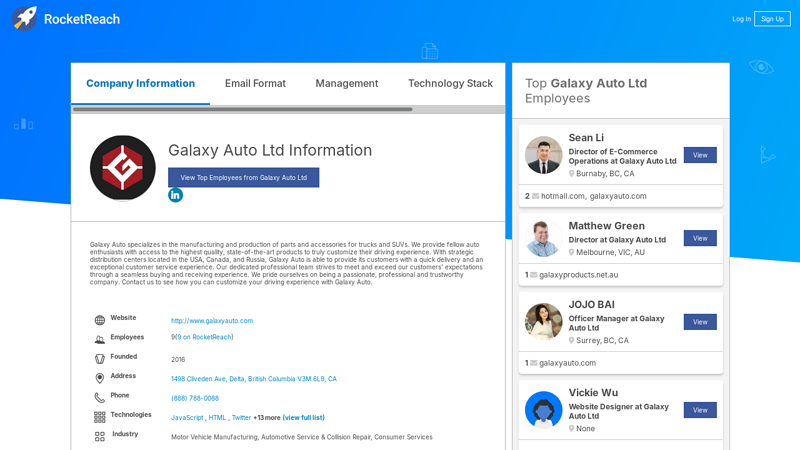This screenshot has width=800, height=450.
Task: View Sean Li's profile
Action: (x=700, y=155)
